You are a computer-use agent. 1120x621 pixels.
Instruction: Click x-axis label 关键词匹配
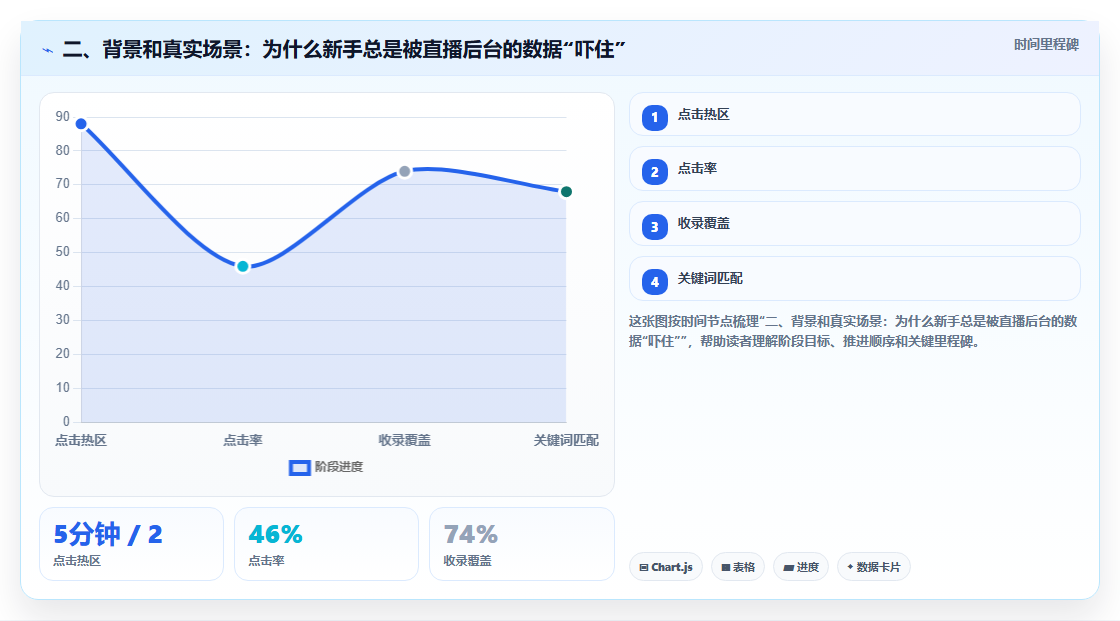click(x=566, y=441)
